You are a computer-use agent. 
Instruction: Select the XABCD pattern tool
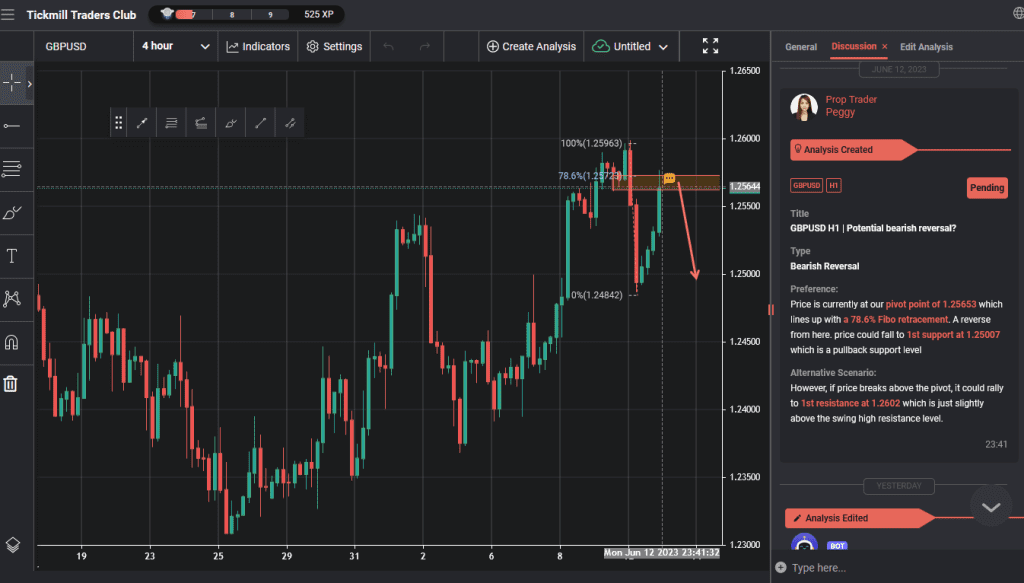click(14, 298)
